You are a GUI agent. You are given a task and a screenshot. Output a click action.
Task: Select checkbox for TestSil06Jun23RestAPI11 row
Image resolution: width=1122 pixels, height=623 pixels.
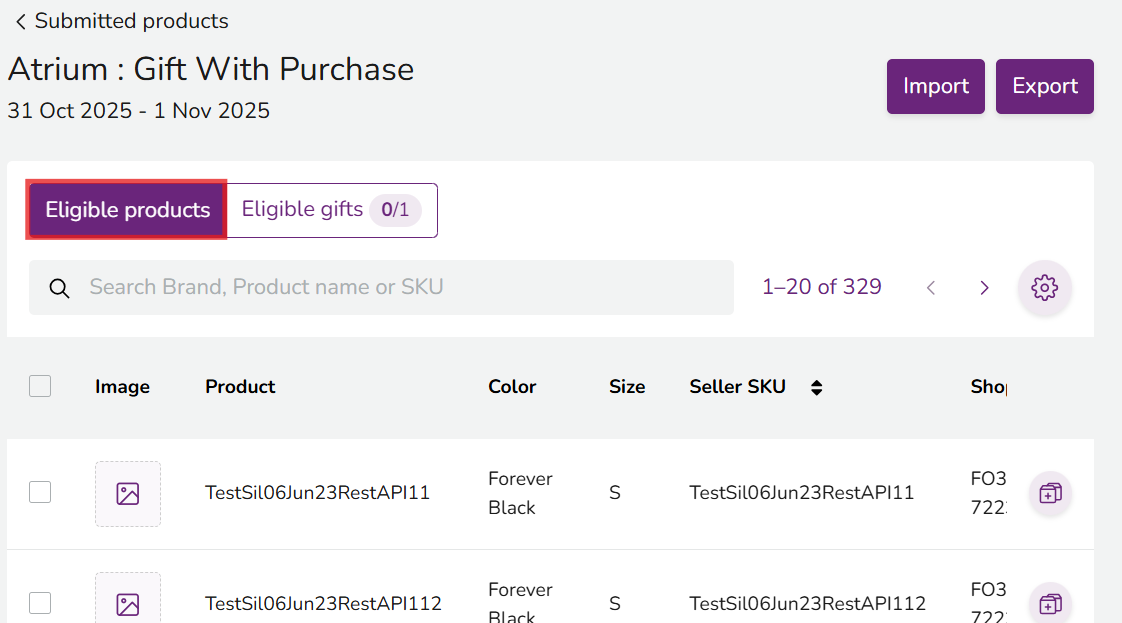[x=40, y=492]
